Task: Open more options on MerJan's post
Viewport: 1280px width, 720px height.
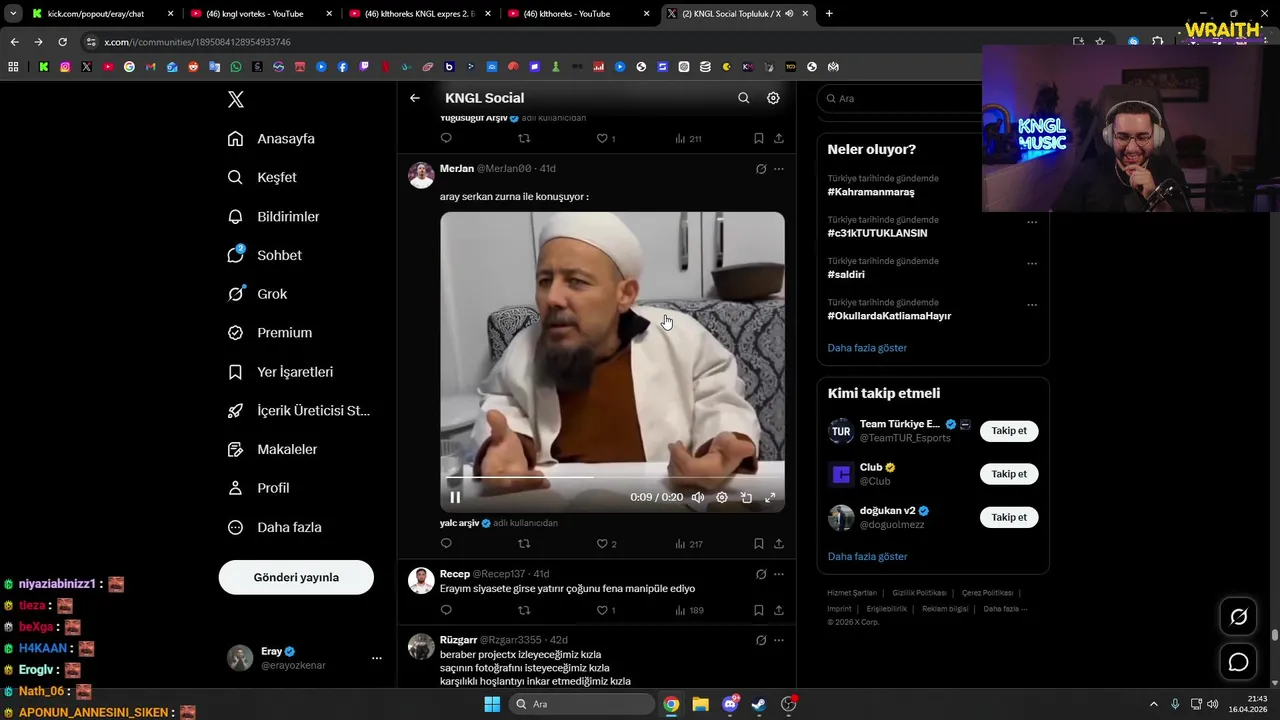Action: pos(779,169)
